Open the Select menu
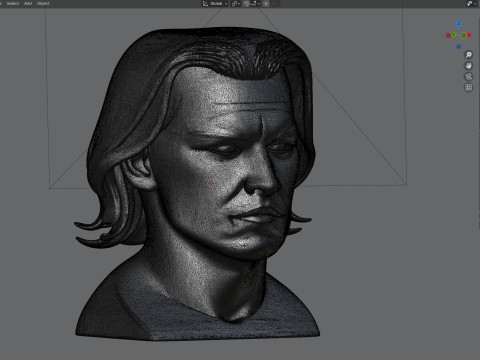This screenshot has height=360, width=480. (13, 3)
